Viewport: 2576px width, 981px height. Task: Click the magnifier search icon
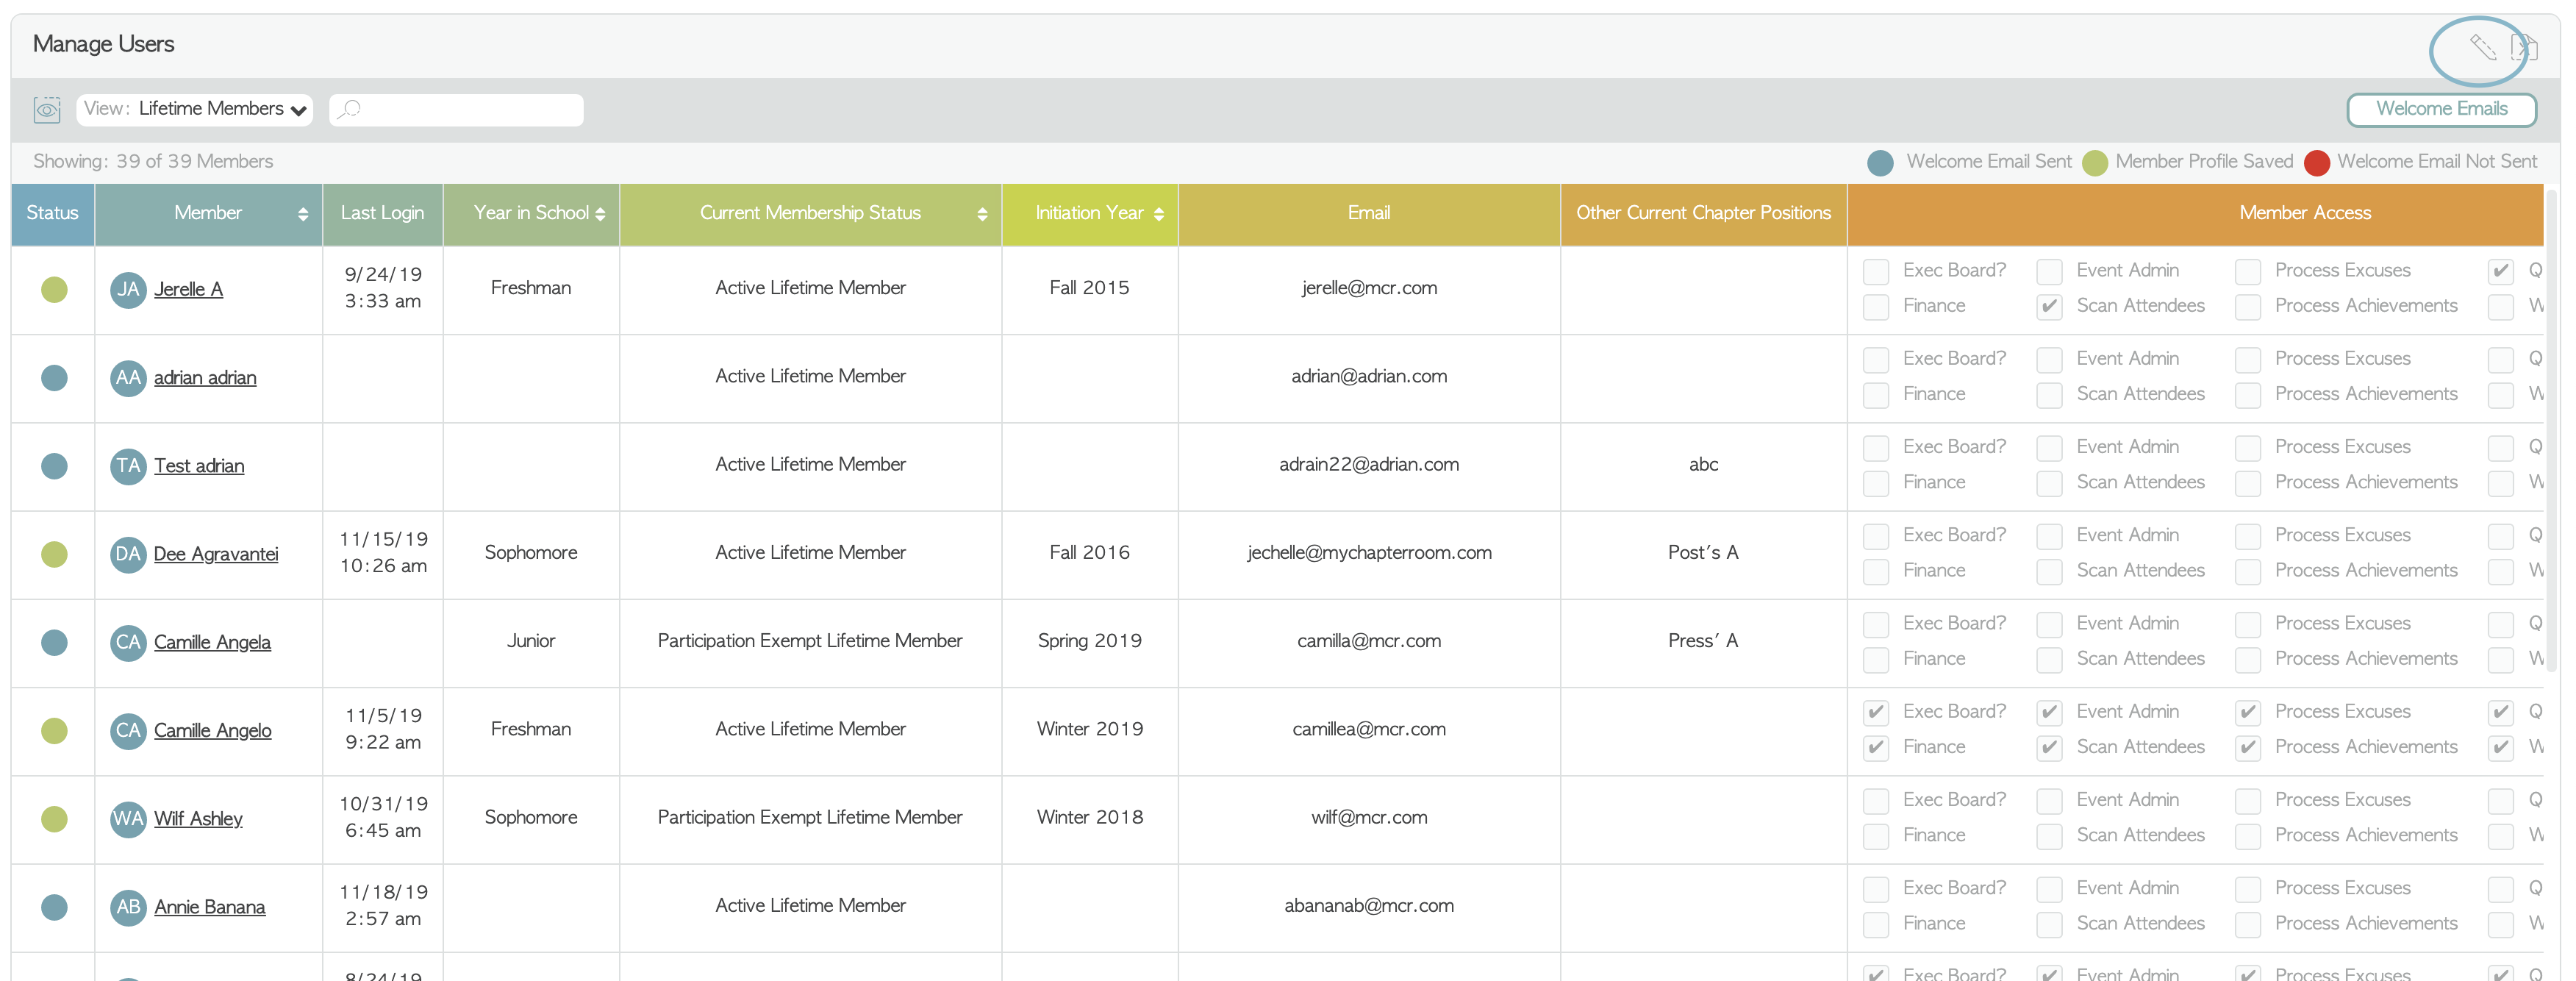point(349,109)
